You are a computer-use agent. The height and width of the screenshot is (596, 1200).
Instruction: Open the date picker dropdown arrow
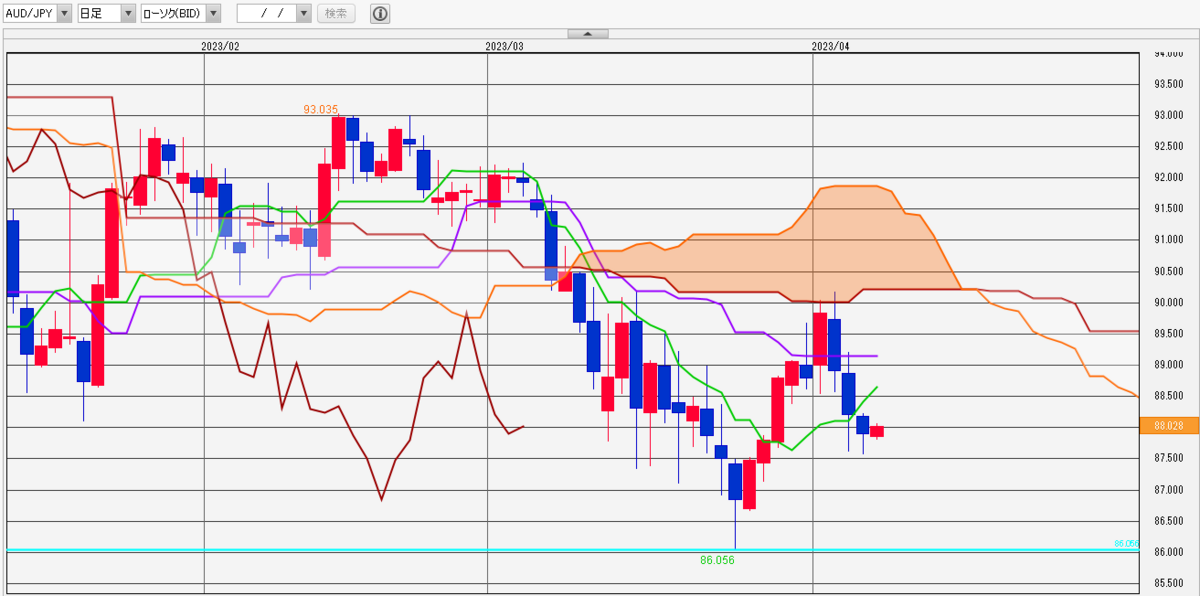point(304,13)
